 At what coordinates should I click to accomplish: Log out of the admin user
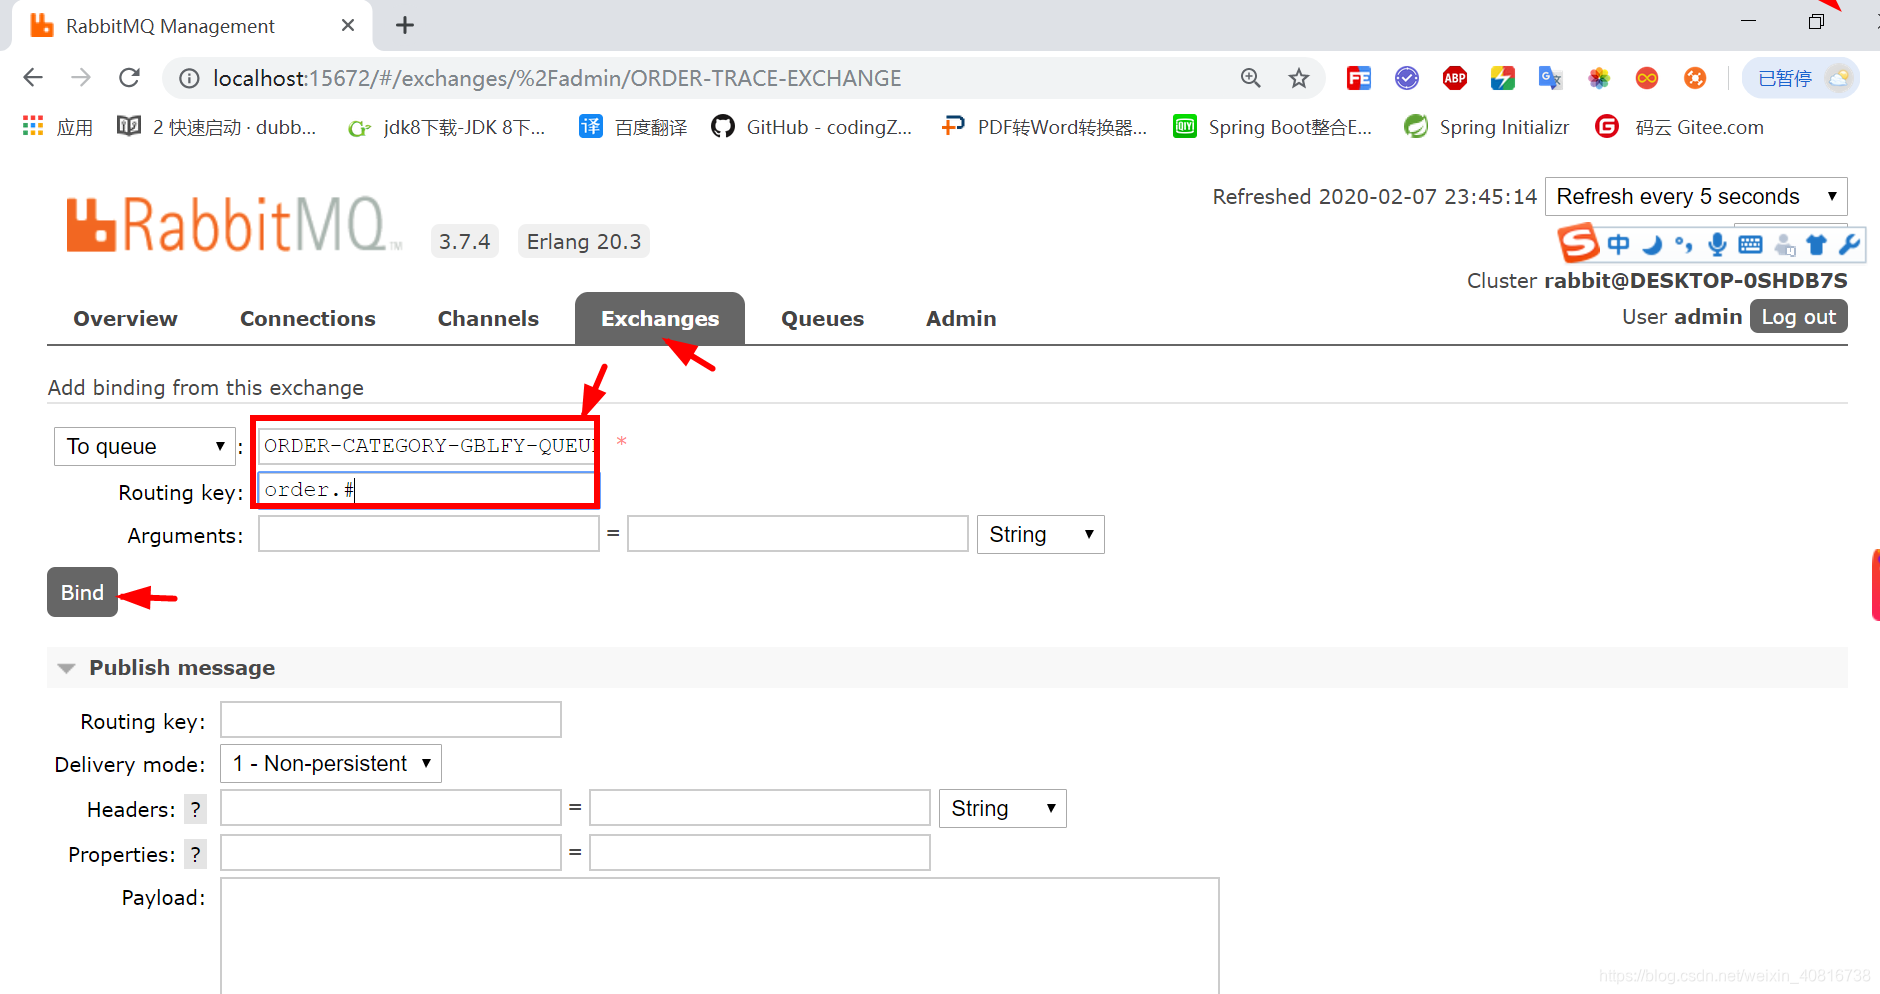click(1798, 316)
